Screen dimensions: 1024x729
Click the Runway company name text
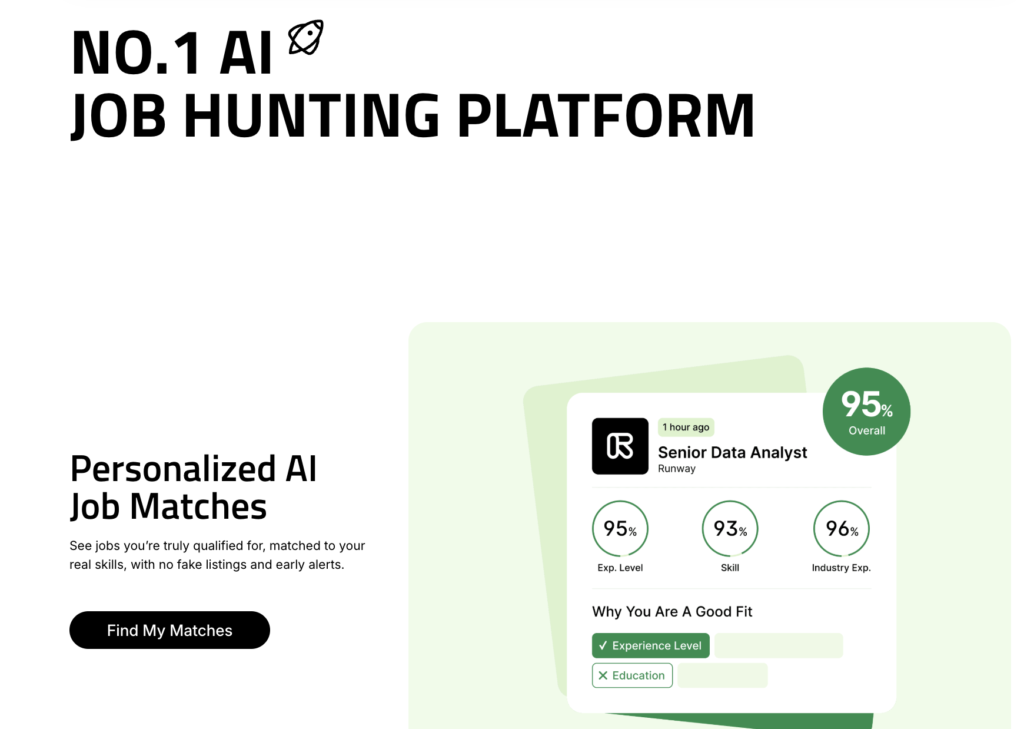click(x=677, y=469)
